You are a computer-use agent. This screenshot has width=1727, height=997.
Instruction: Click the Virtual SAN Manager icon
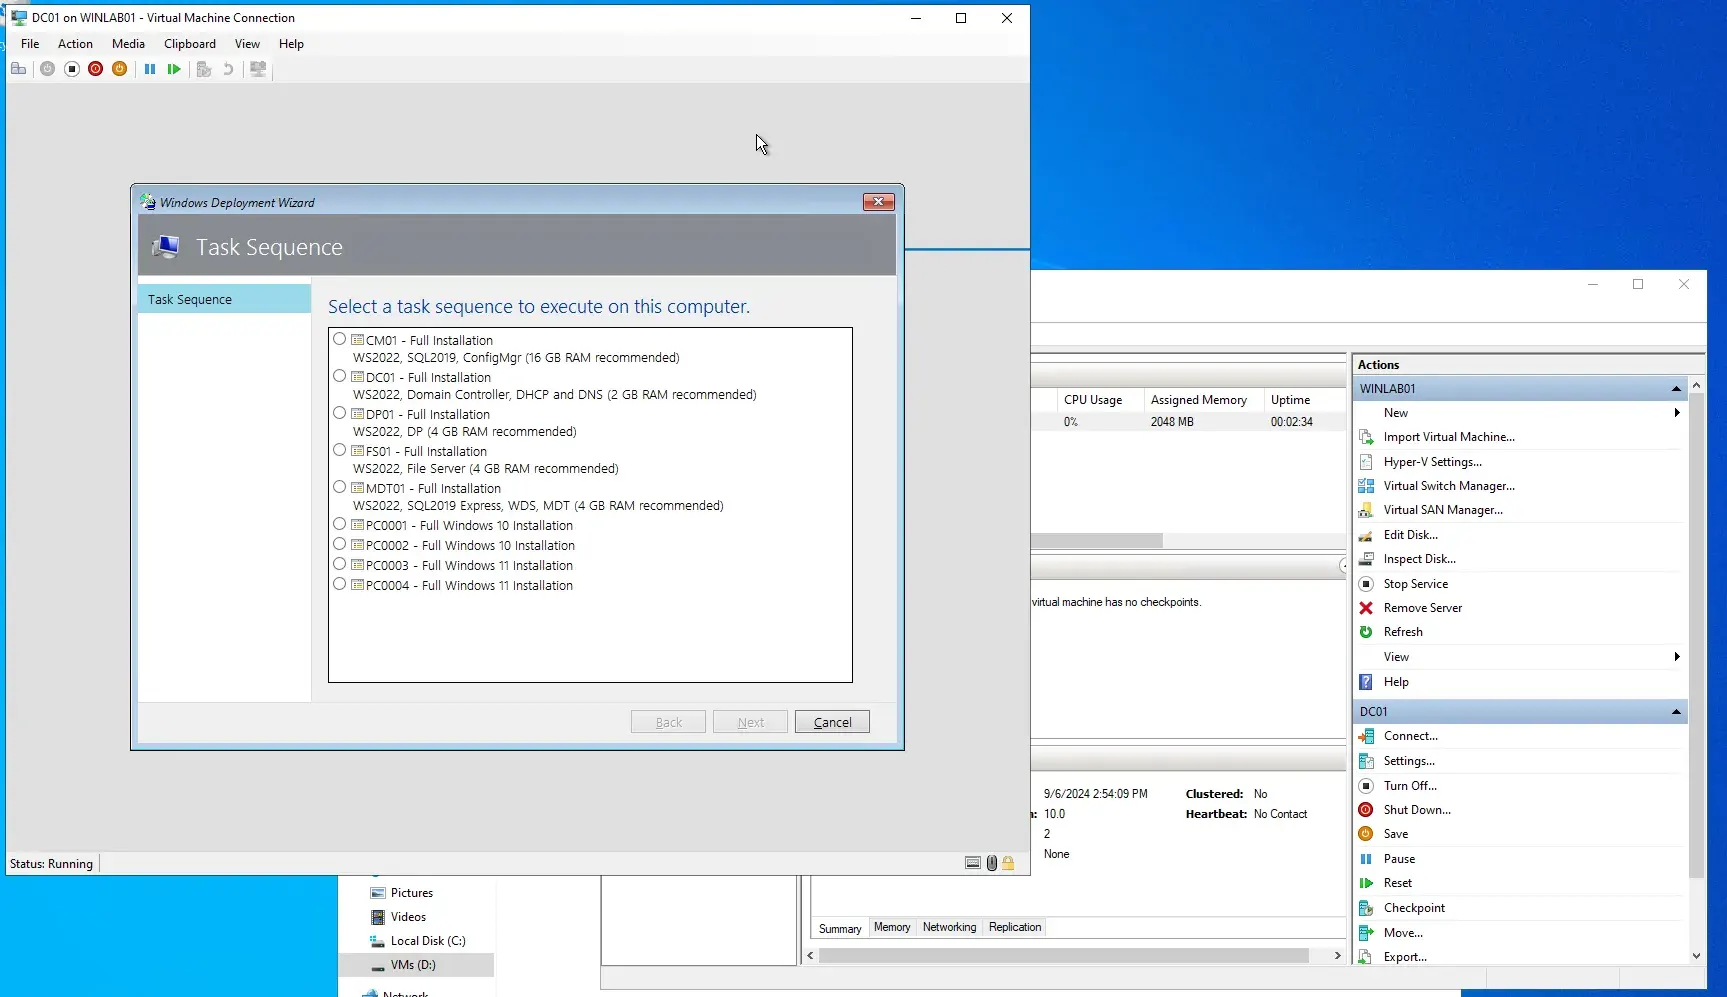1366,510
